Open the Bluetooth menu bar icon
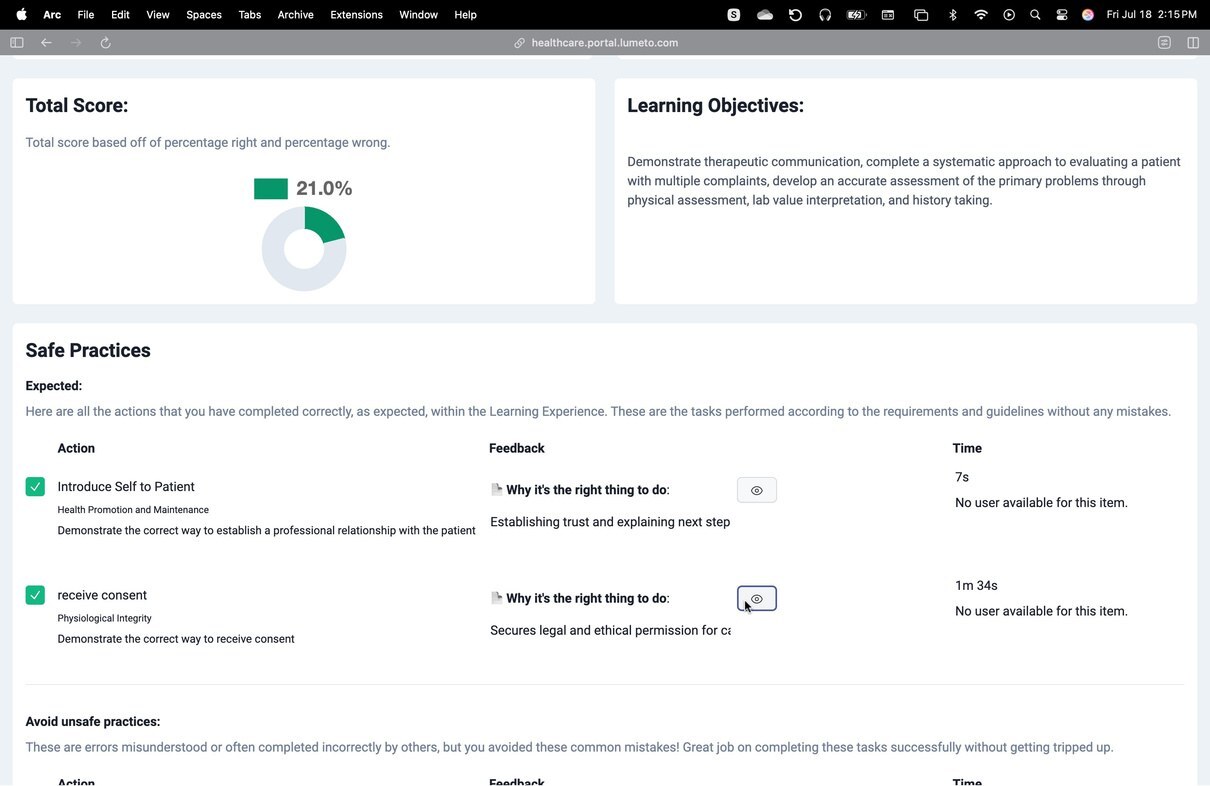1210x786 pixels. click(952, 15)
